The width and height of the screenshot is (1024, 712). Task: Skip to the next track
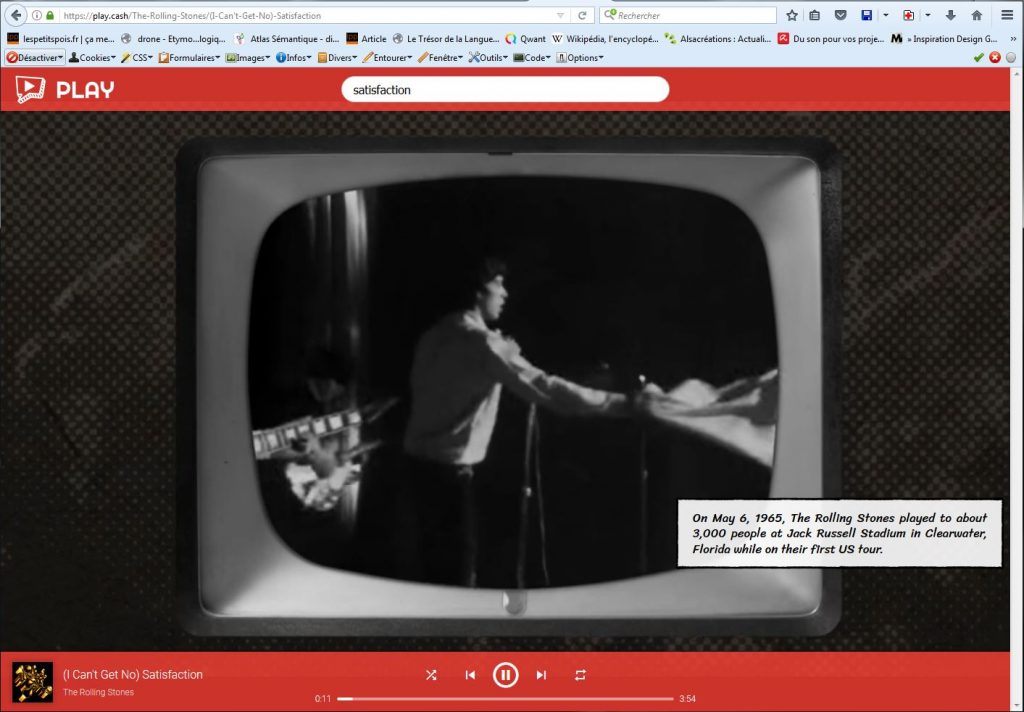[541, 675]
